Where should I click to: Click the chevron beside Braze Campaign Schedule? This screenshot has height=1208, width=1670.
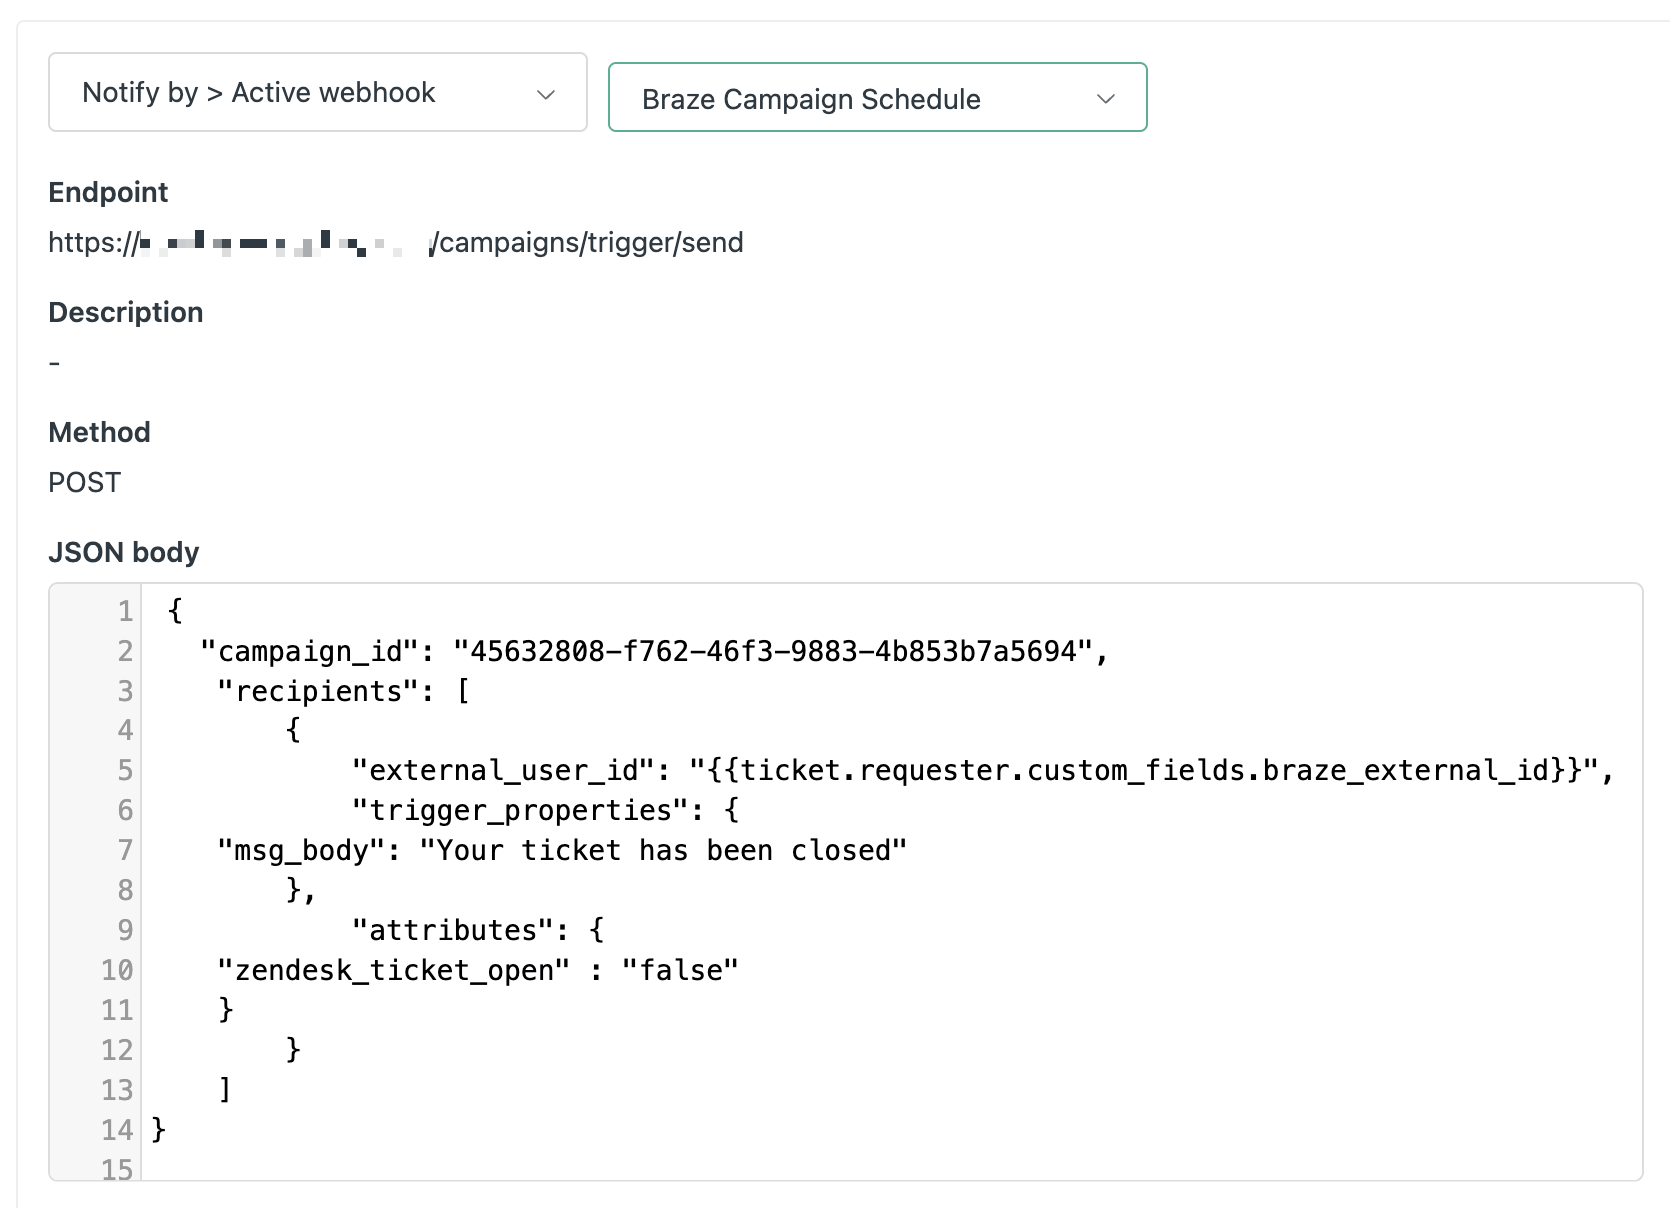(x=1105, y=99)
